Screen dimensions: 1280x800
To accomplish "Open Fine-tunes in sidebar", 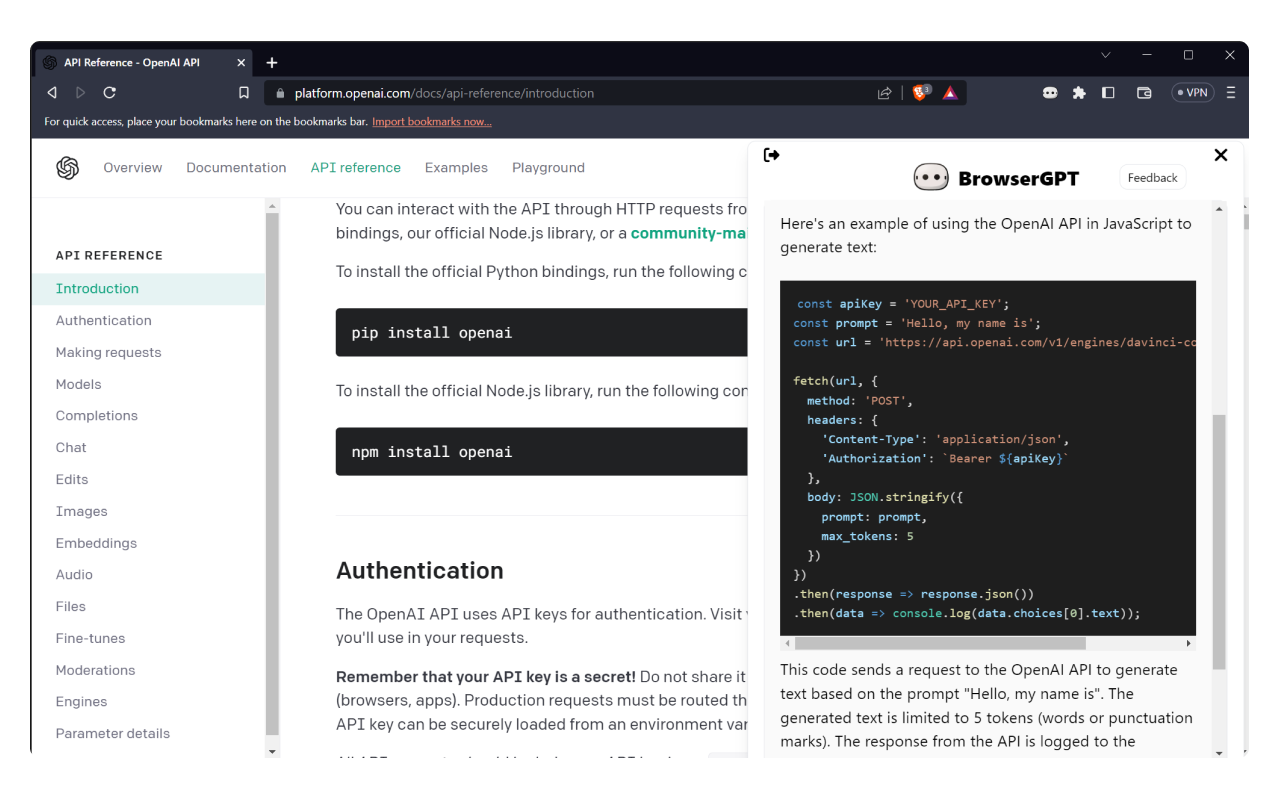I will 91,639.
